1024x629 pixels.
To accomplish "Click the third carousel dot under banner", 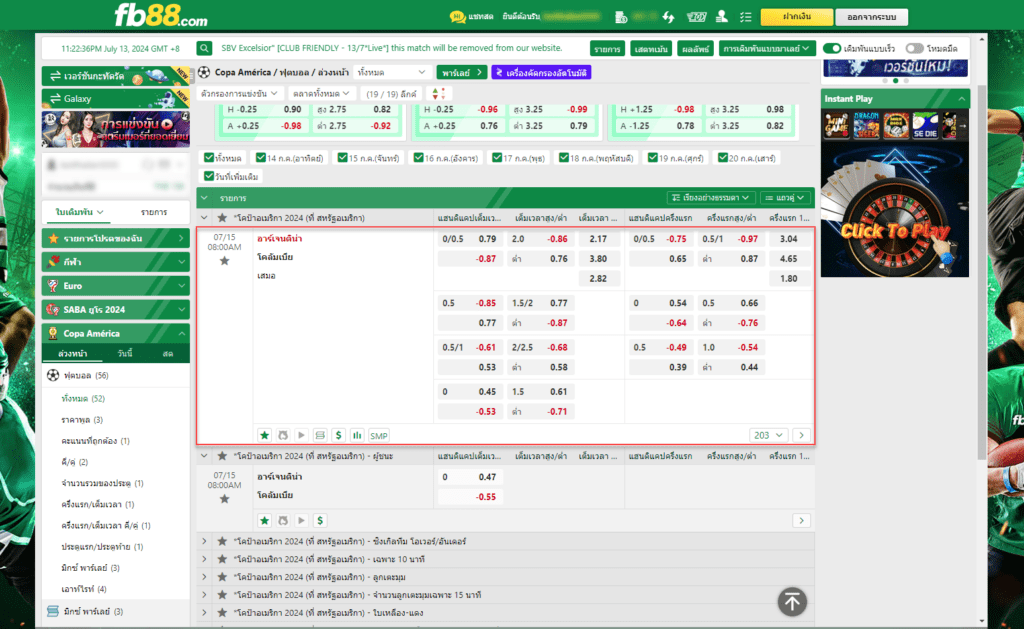I will 906,81.
